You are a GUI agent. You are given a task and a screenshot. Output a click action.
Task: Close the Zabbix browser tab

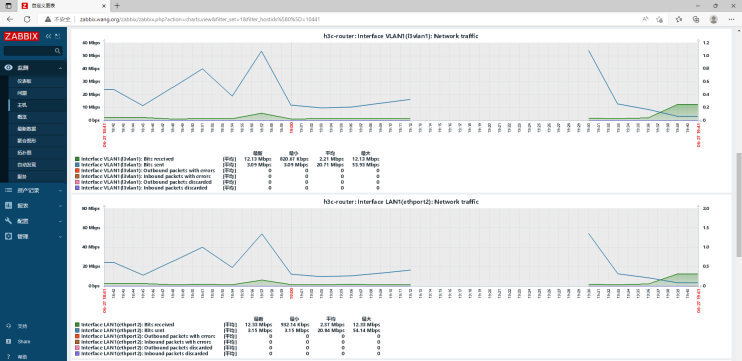pyautogui.click(x=104, y=6)
